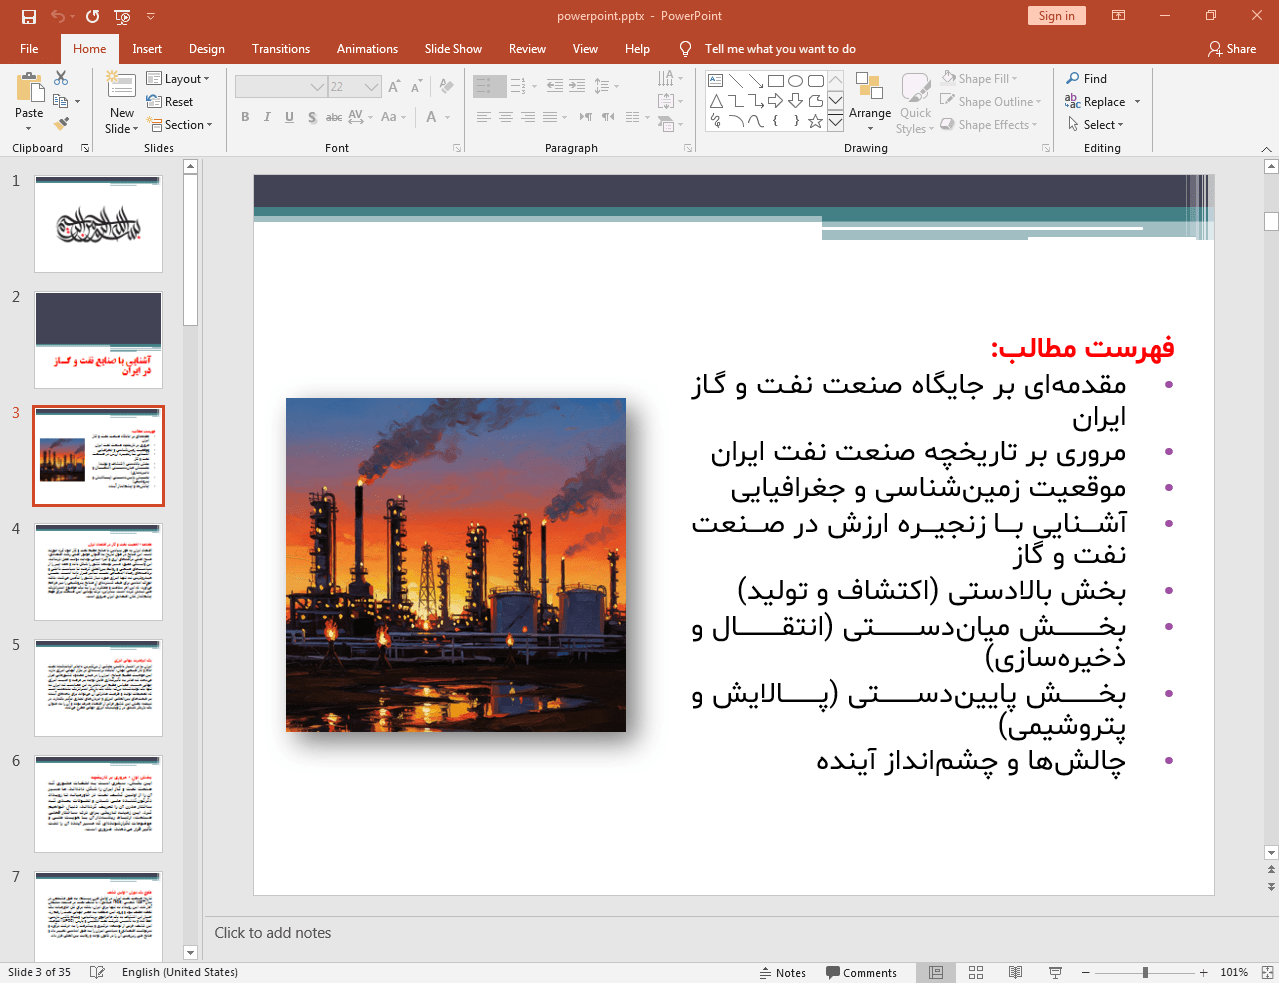Switch to Reading View icon
Viewport: 1279px width, 983px height.
click(x=1015, y=972)
